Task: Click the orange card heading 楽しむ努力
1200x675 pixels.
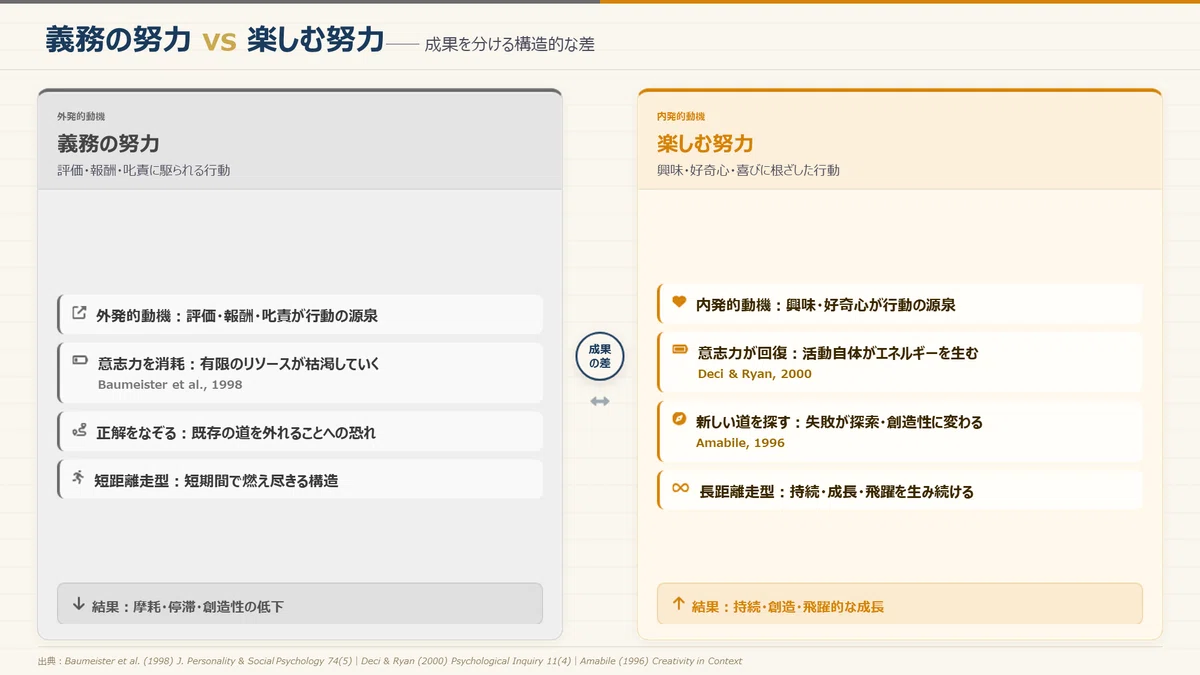Action: (x=705, y=144)
